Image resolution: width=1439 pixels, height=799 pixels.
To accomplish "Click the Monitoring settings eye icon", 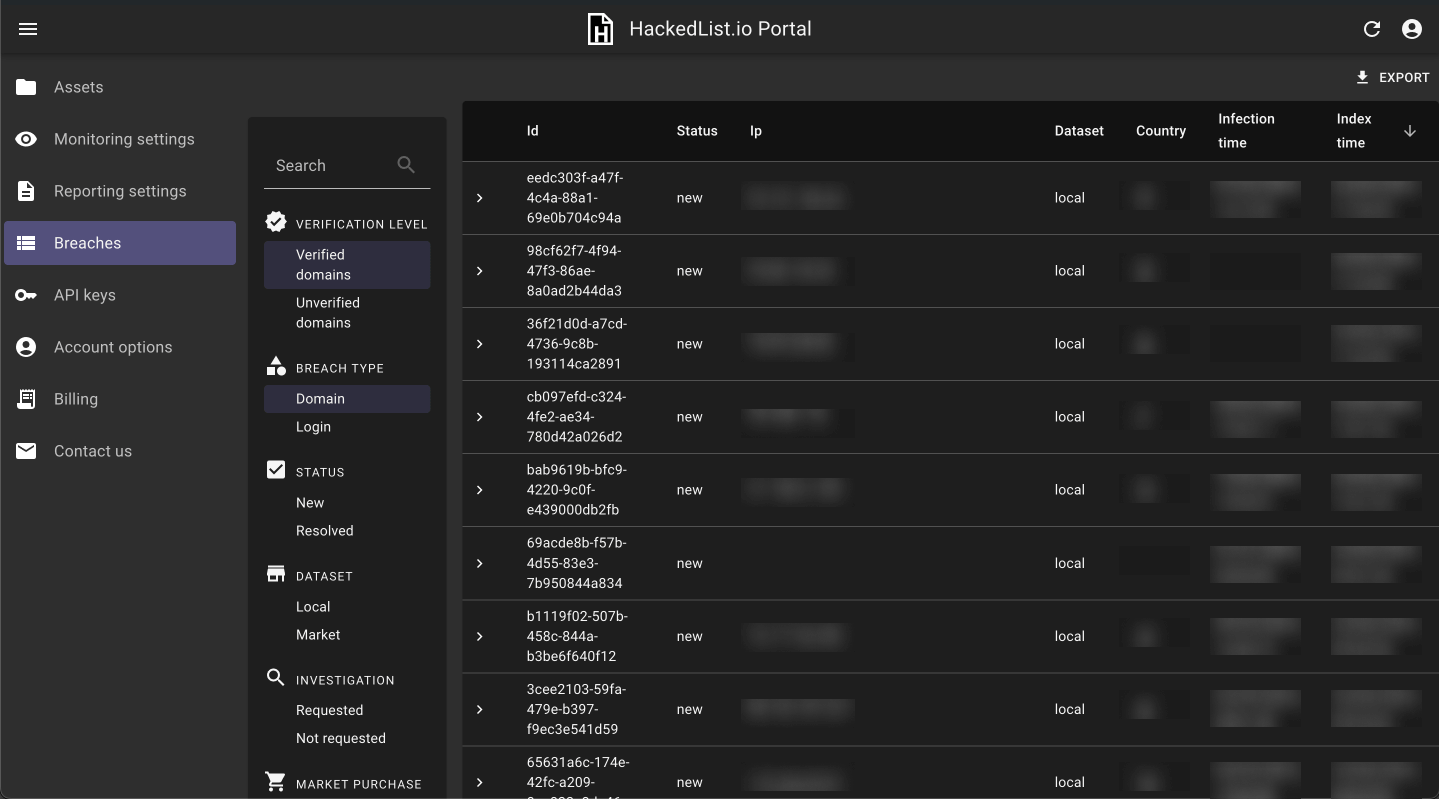I will tap(26, 139).
